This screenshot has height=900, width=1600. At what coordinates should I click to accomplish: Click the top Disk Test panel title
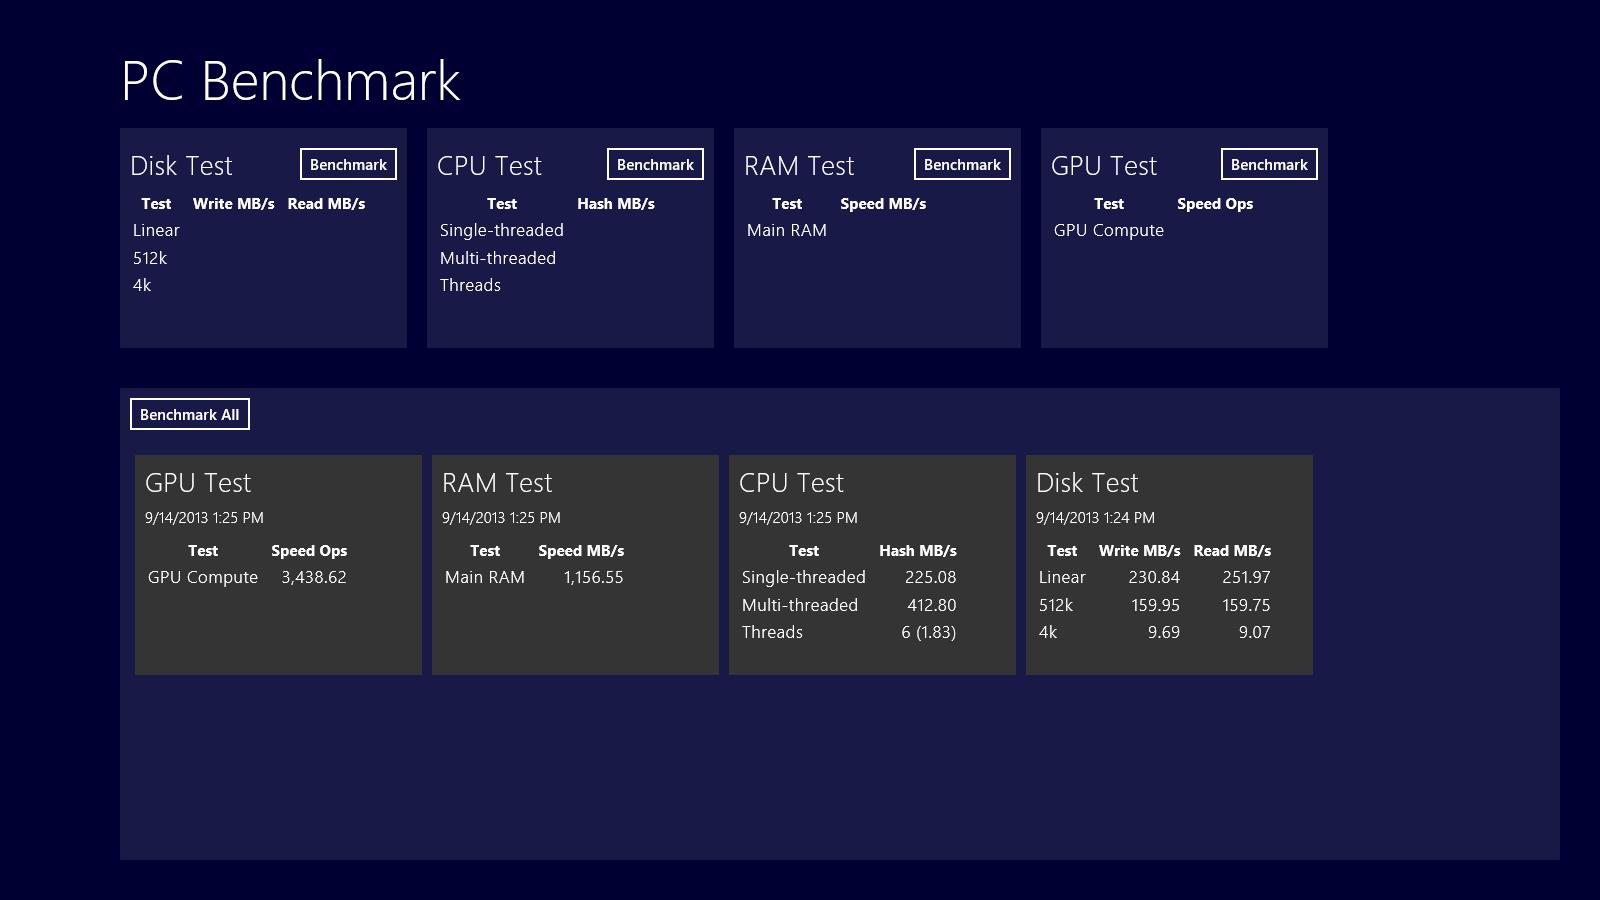coord(181,166)
